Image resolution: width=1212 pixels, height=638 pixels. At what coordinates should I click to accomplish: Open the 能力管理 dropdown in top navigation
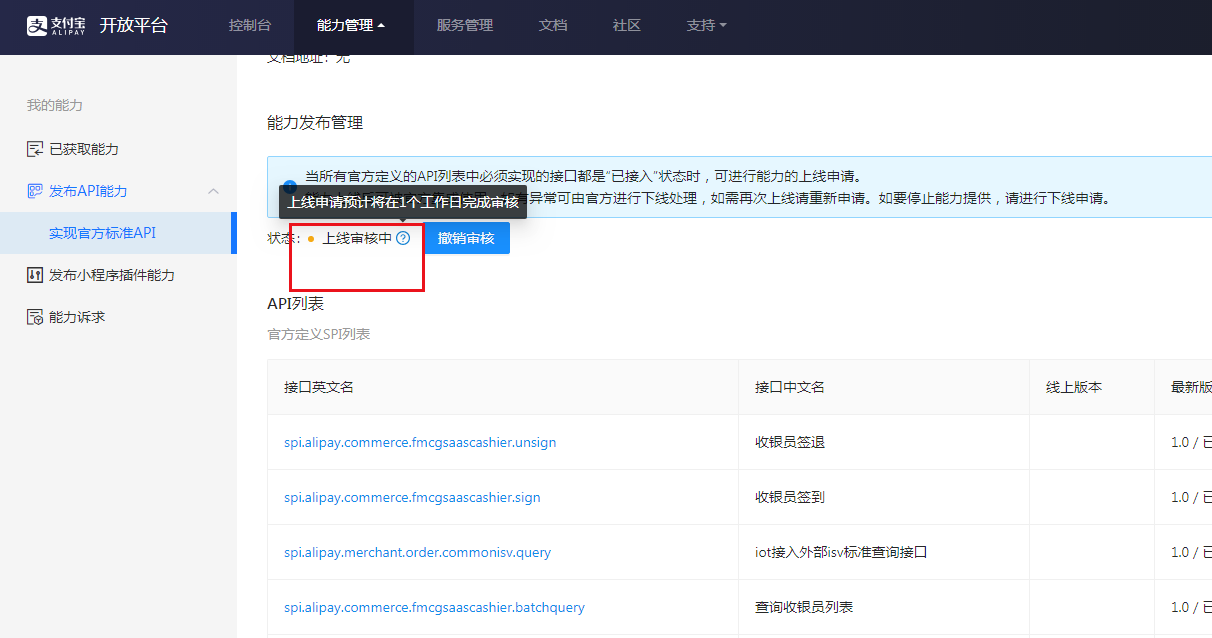[350, 26]
